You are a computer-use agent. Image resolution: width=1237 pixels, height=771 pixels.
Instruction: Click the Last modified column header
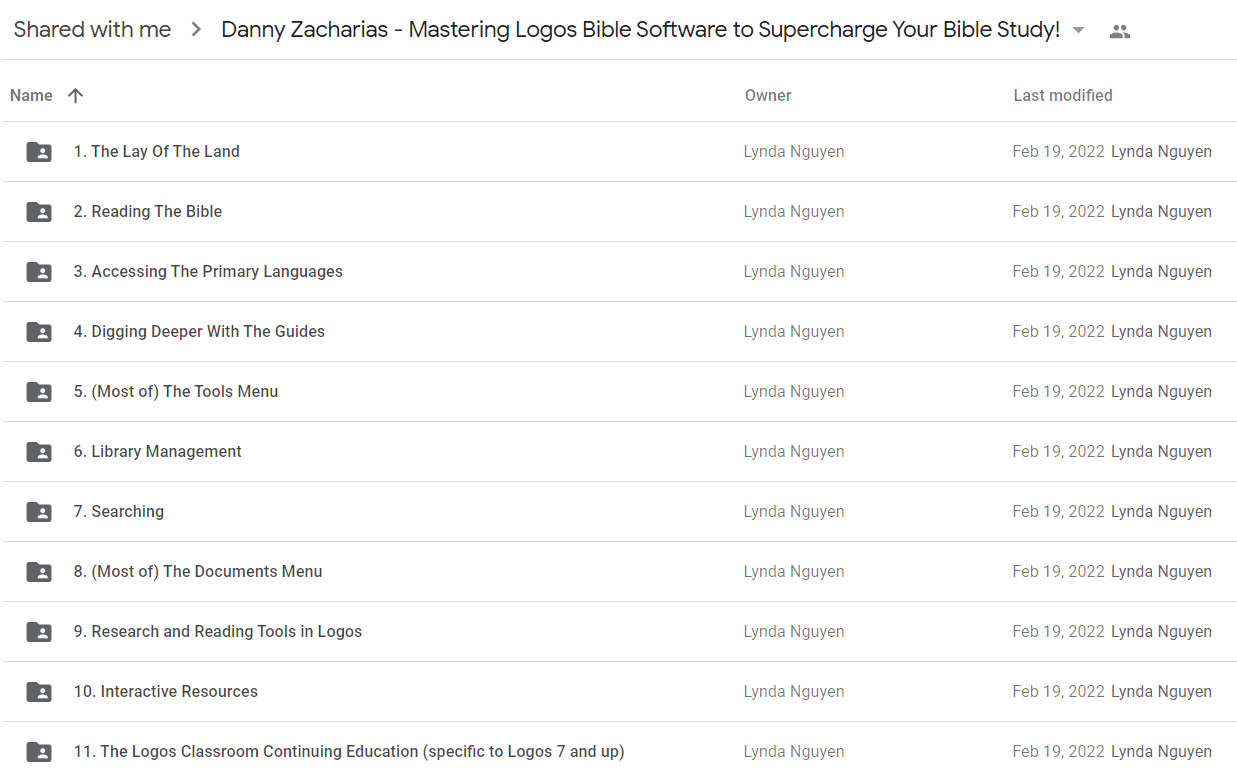click(x=1063, y=96)
